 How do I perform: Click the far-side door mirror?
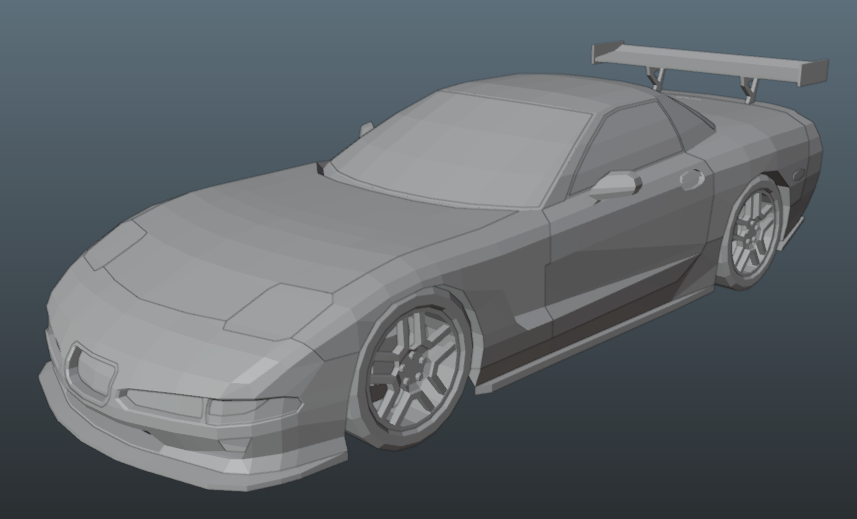366,129
